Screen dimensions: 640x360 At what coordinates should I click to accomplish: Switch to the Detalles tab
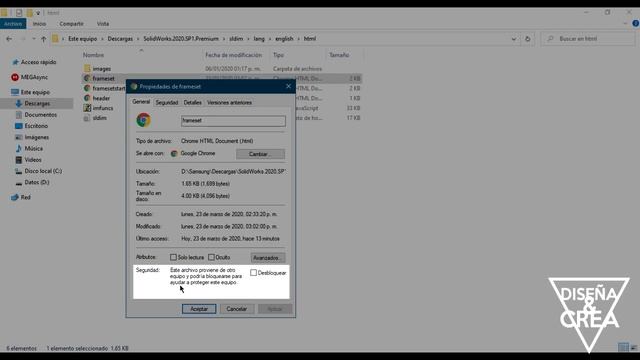[x=193, y=102]
